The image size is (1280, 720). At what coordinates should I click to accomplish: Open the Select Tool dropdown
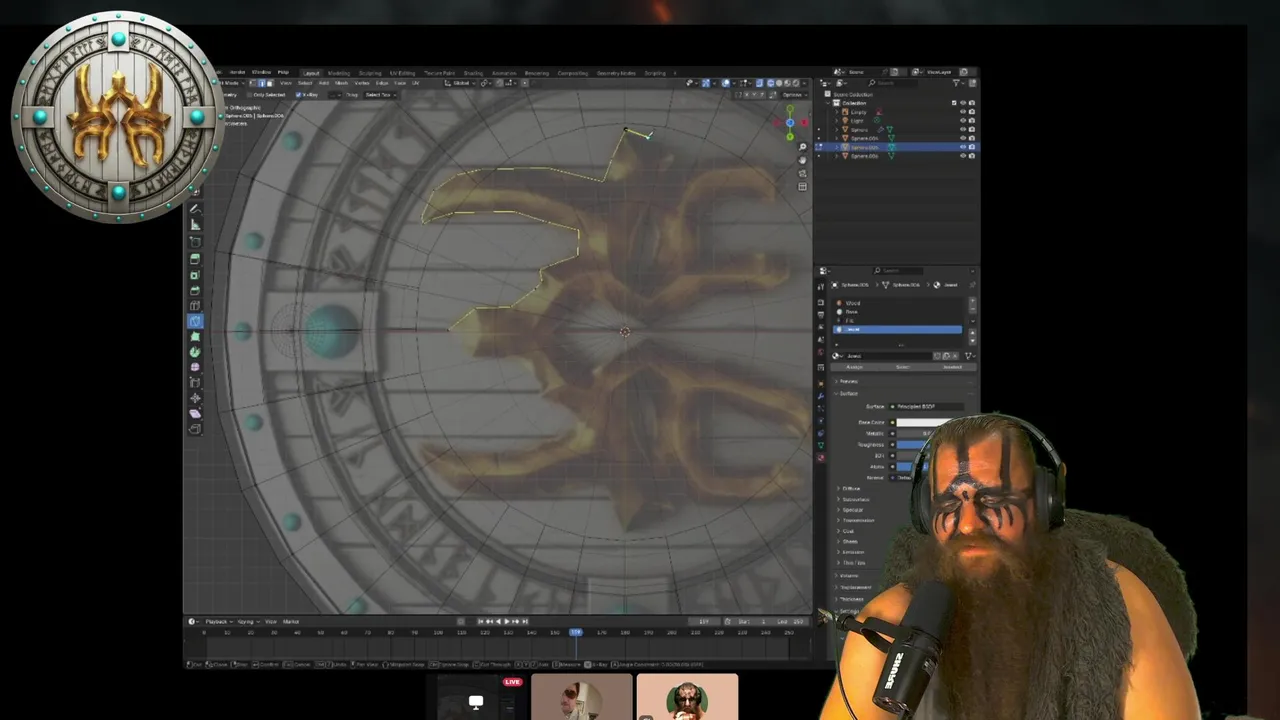(380, 95)
